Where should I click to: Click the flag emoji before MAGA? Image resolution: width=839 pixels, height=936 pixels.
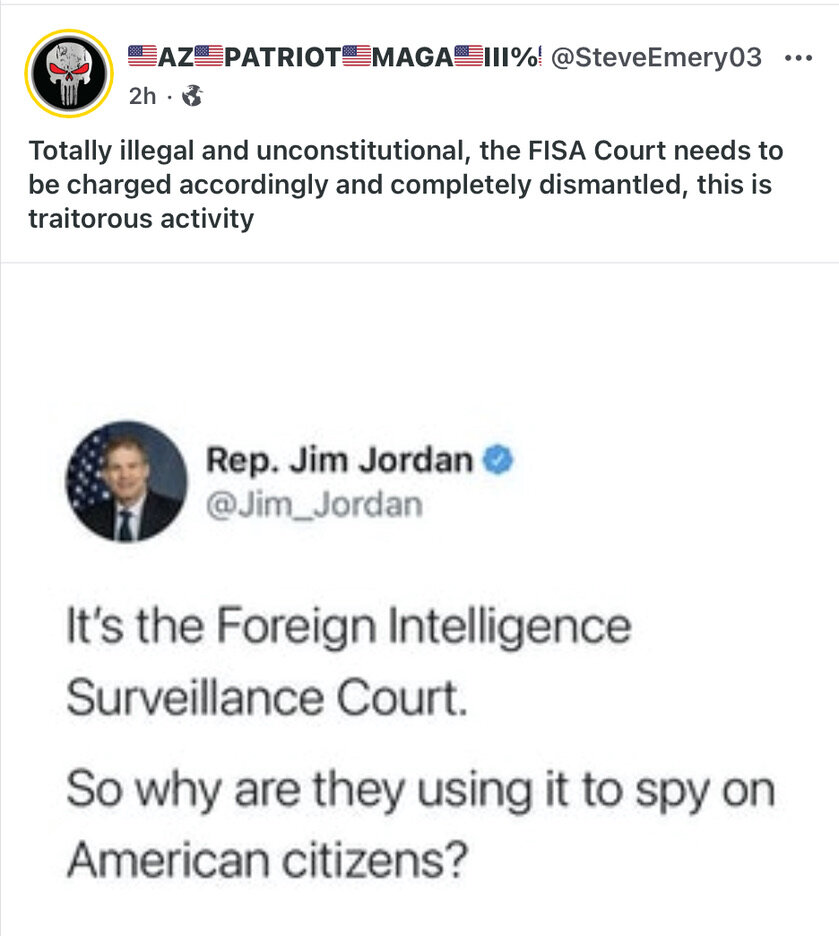point(356,56)
